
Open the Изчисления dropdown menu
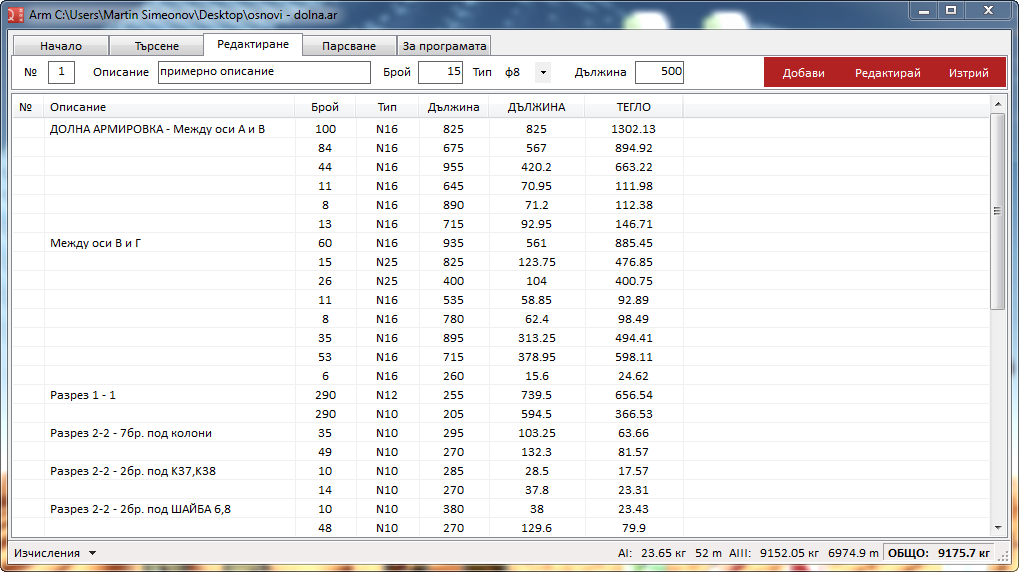pyautogui.click(x=55, y=553)
